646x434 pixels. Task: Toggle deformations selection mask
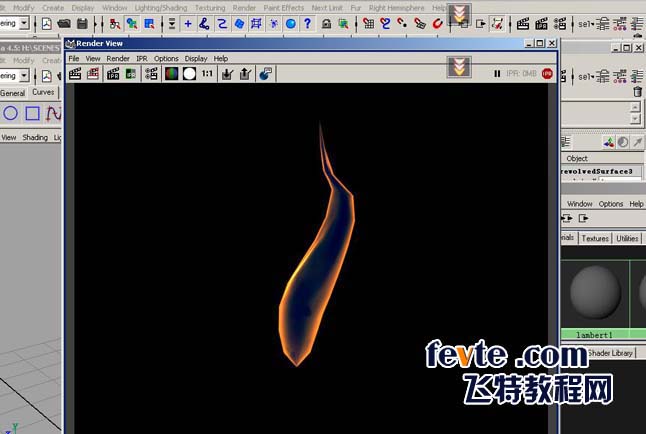tap(256, 24)
